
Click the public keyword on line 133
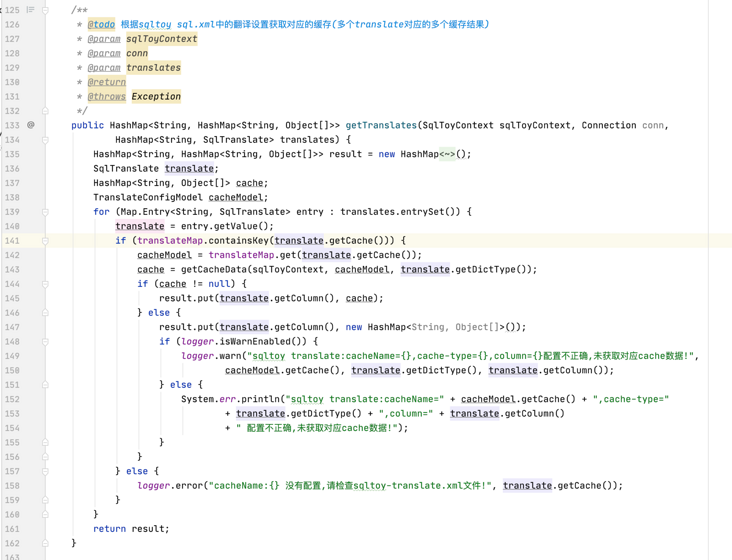tap(87, 125)
